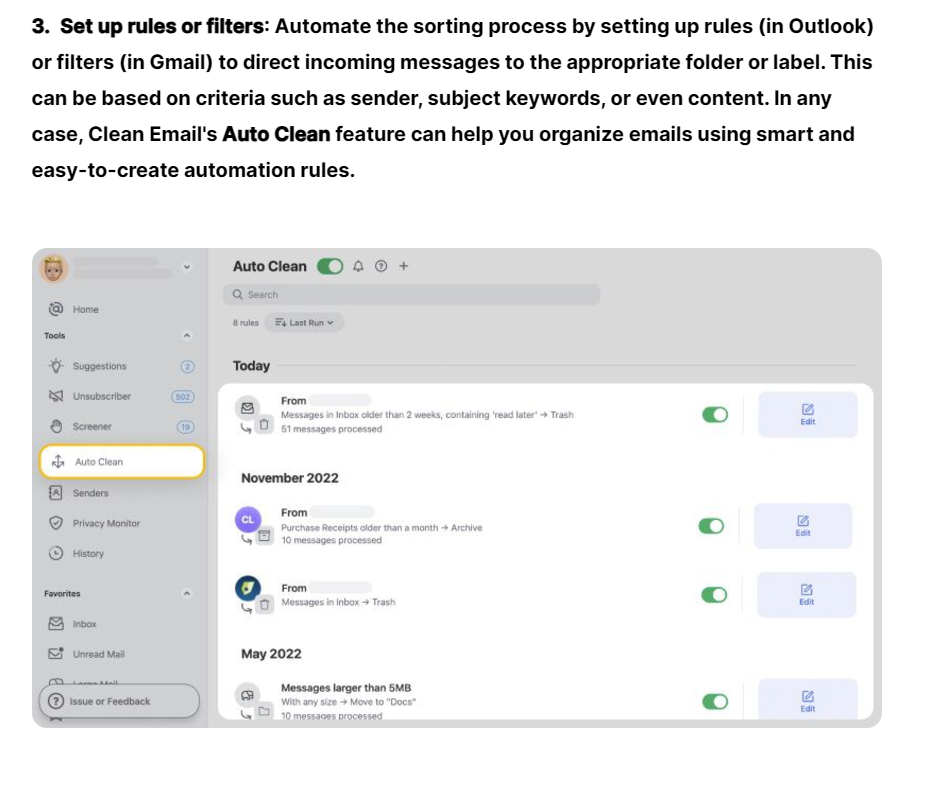Open Screener tool
This screenshot has height=785, width=938.
(92, 427)
